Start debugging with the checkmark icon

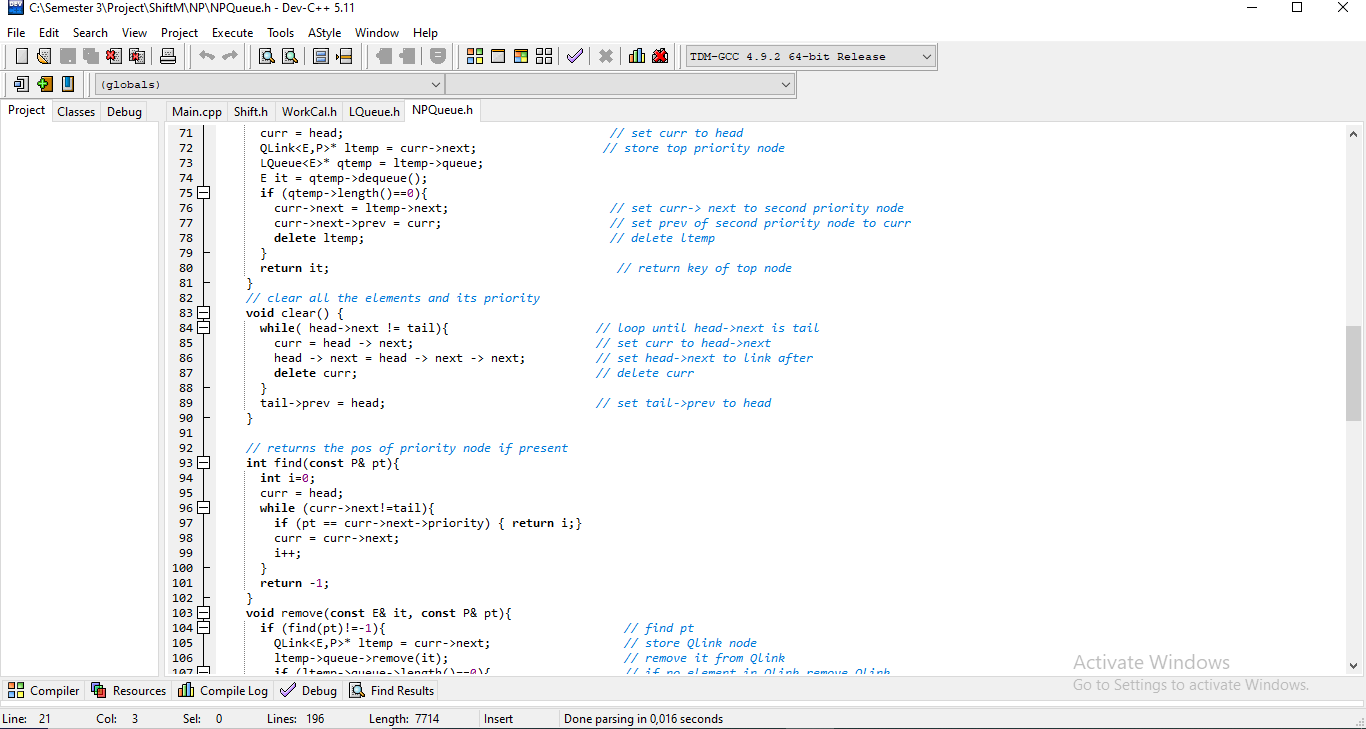click(x=574, y=56)
